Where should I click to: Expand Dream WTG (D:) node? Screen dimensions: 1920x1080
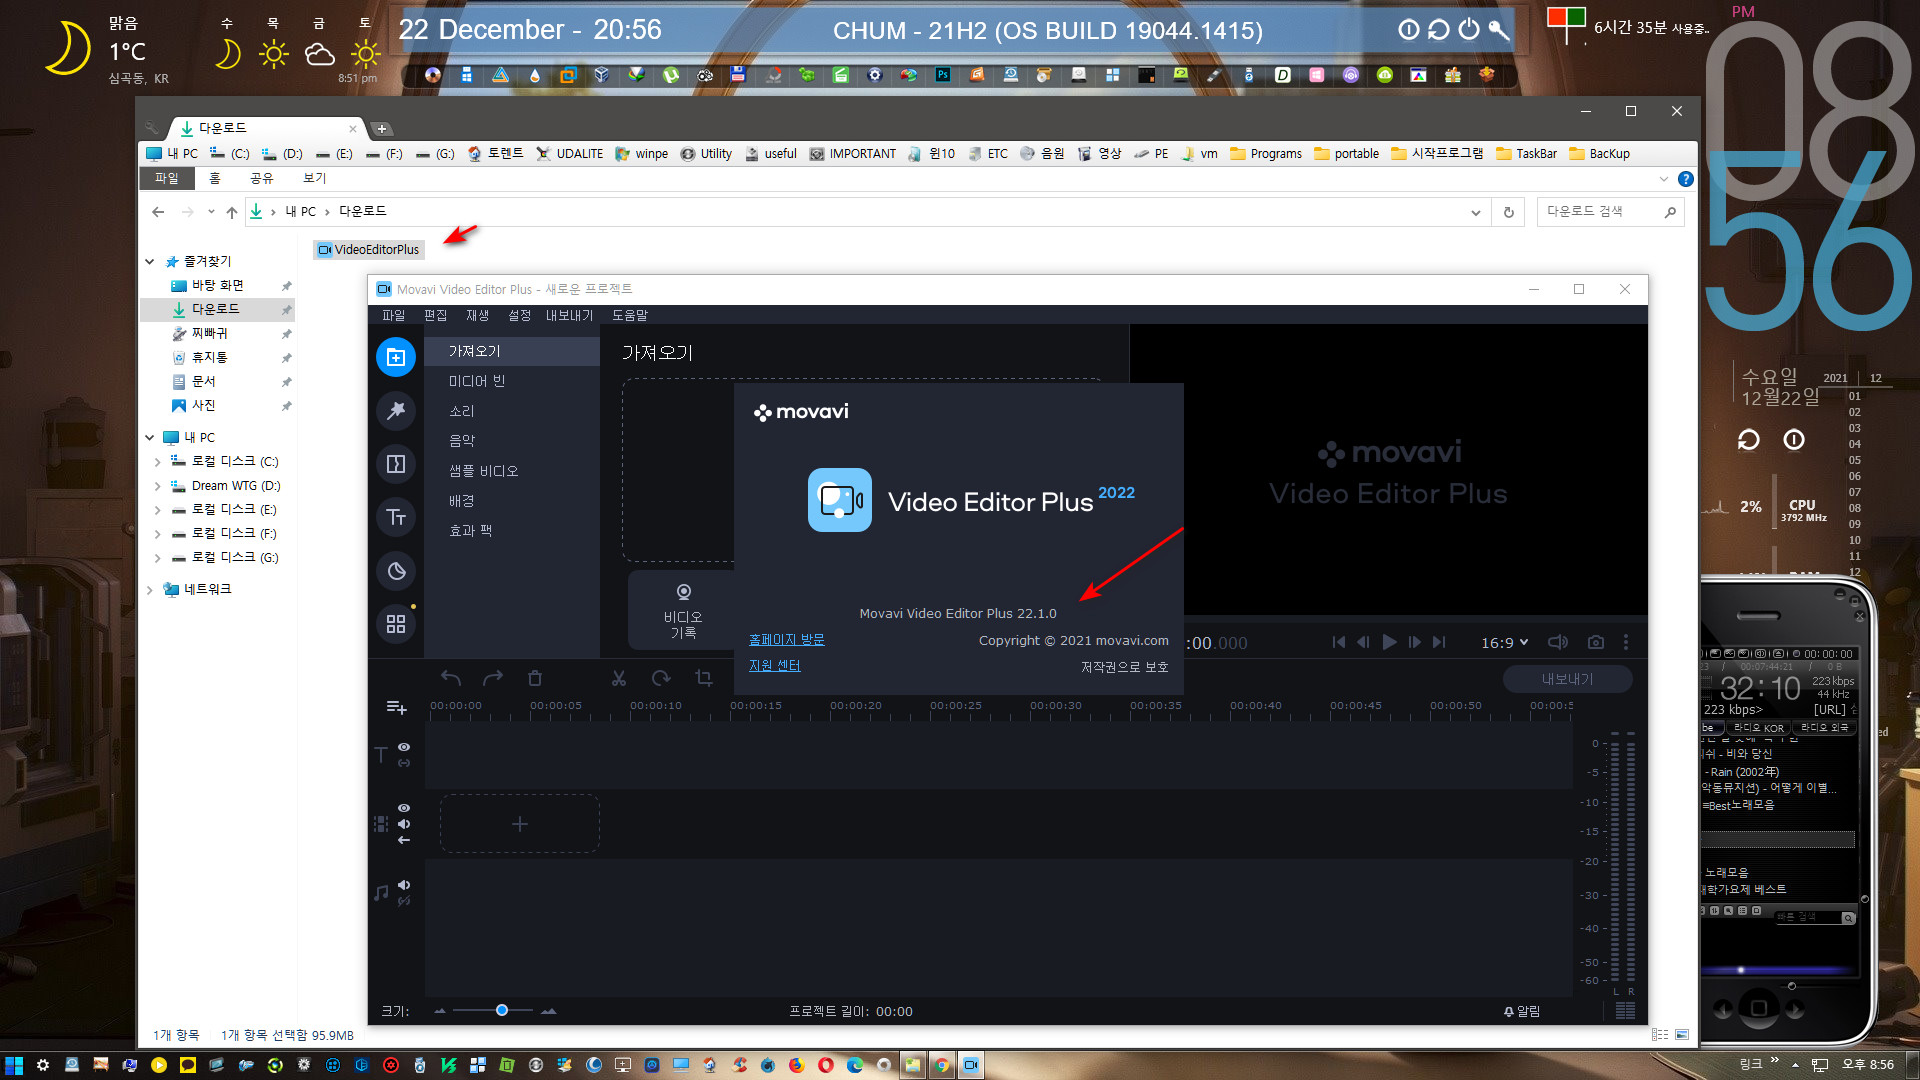tap(157, 485)
